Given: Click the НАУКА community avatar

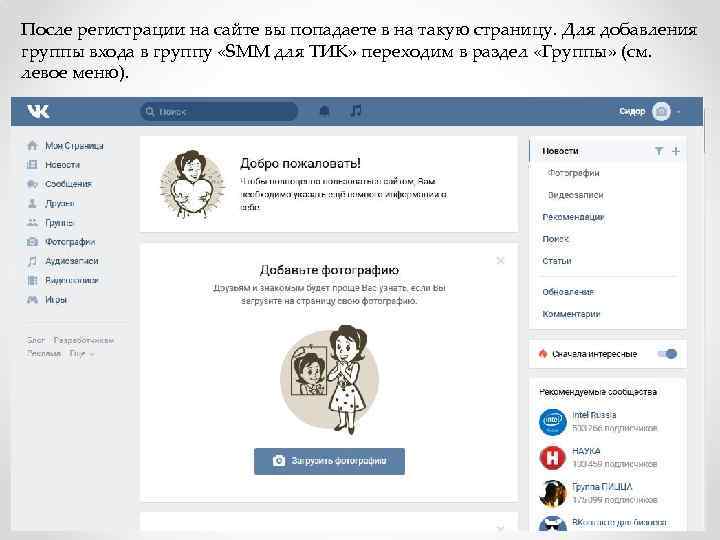Looking at the screenshot, I should pos(552,458).
